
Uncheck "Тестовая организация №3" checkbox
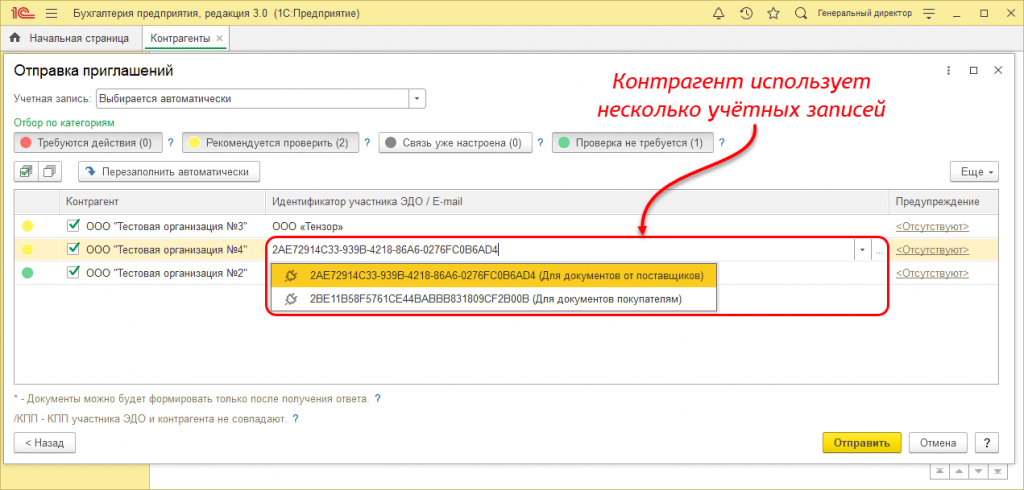click(x=73, y=226)
